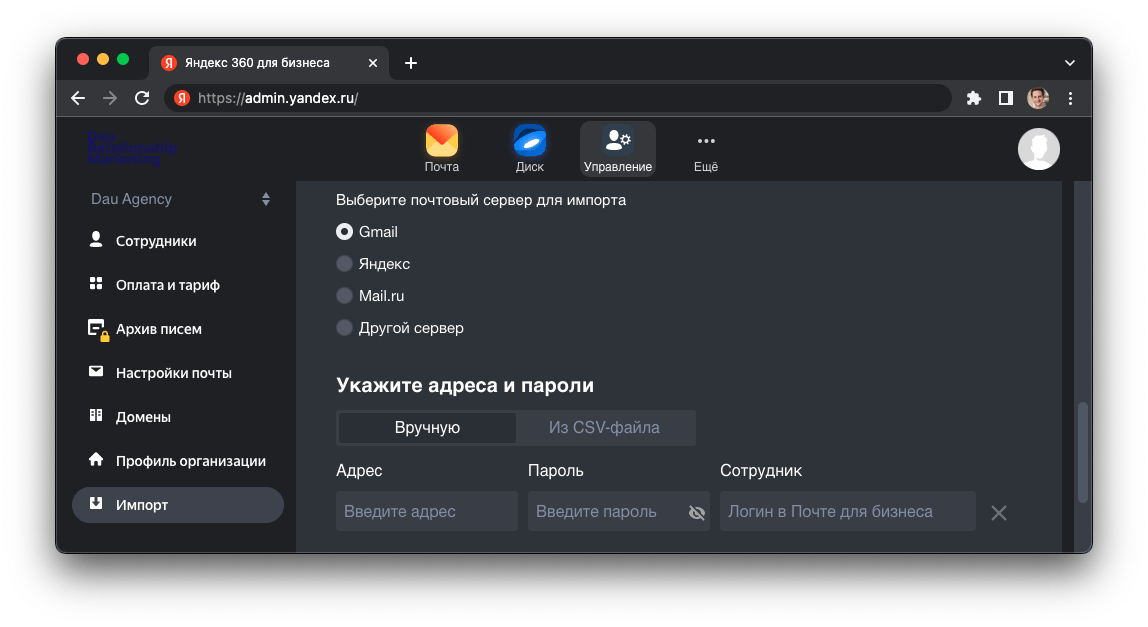Open the browser extensions puzzle icon
This screenshot has height=627, width=1148.
pos(974,98)
